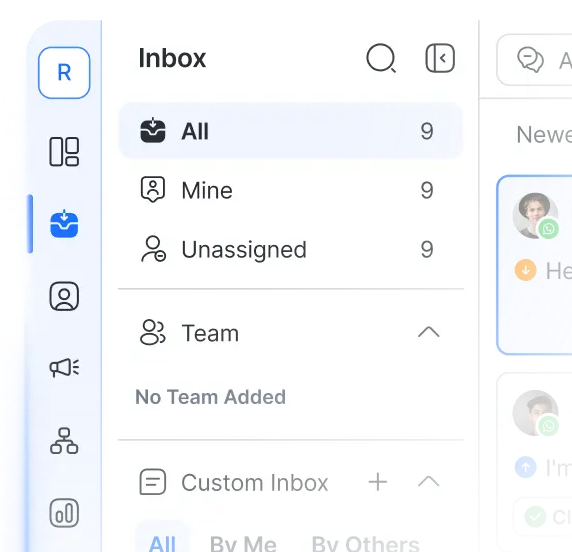Open the search in Inbox header
Image resolution: width=572 pixels, height=552 pixels.
pos(381,58)
